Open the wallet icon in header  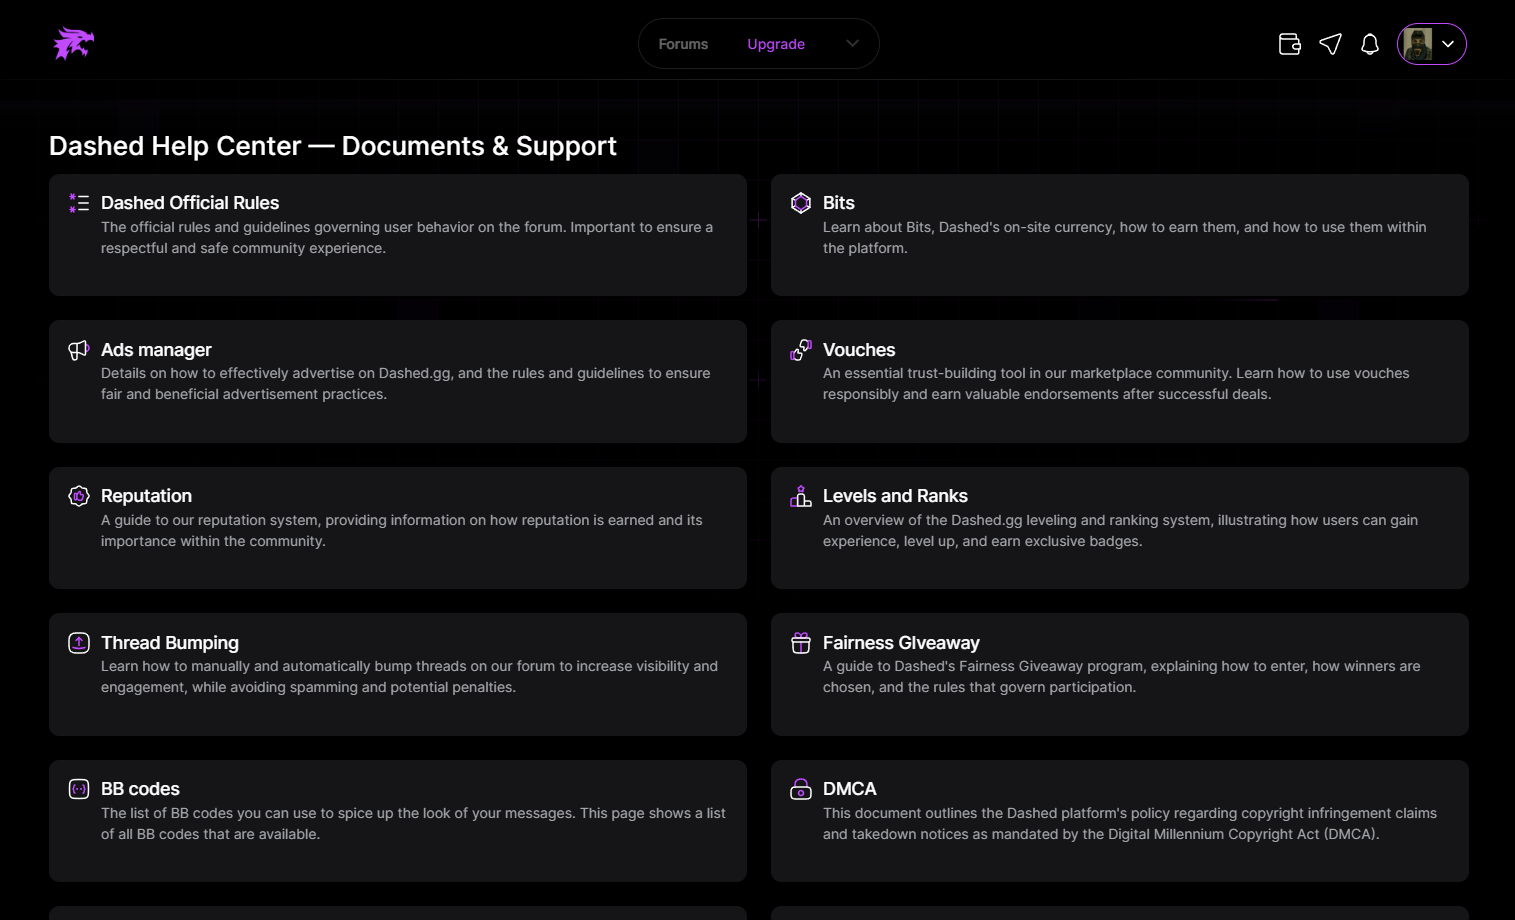pyautogui.click(x=1289, y=44)
